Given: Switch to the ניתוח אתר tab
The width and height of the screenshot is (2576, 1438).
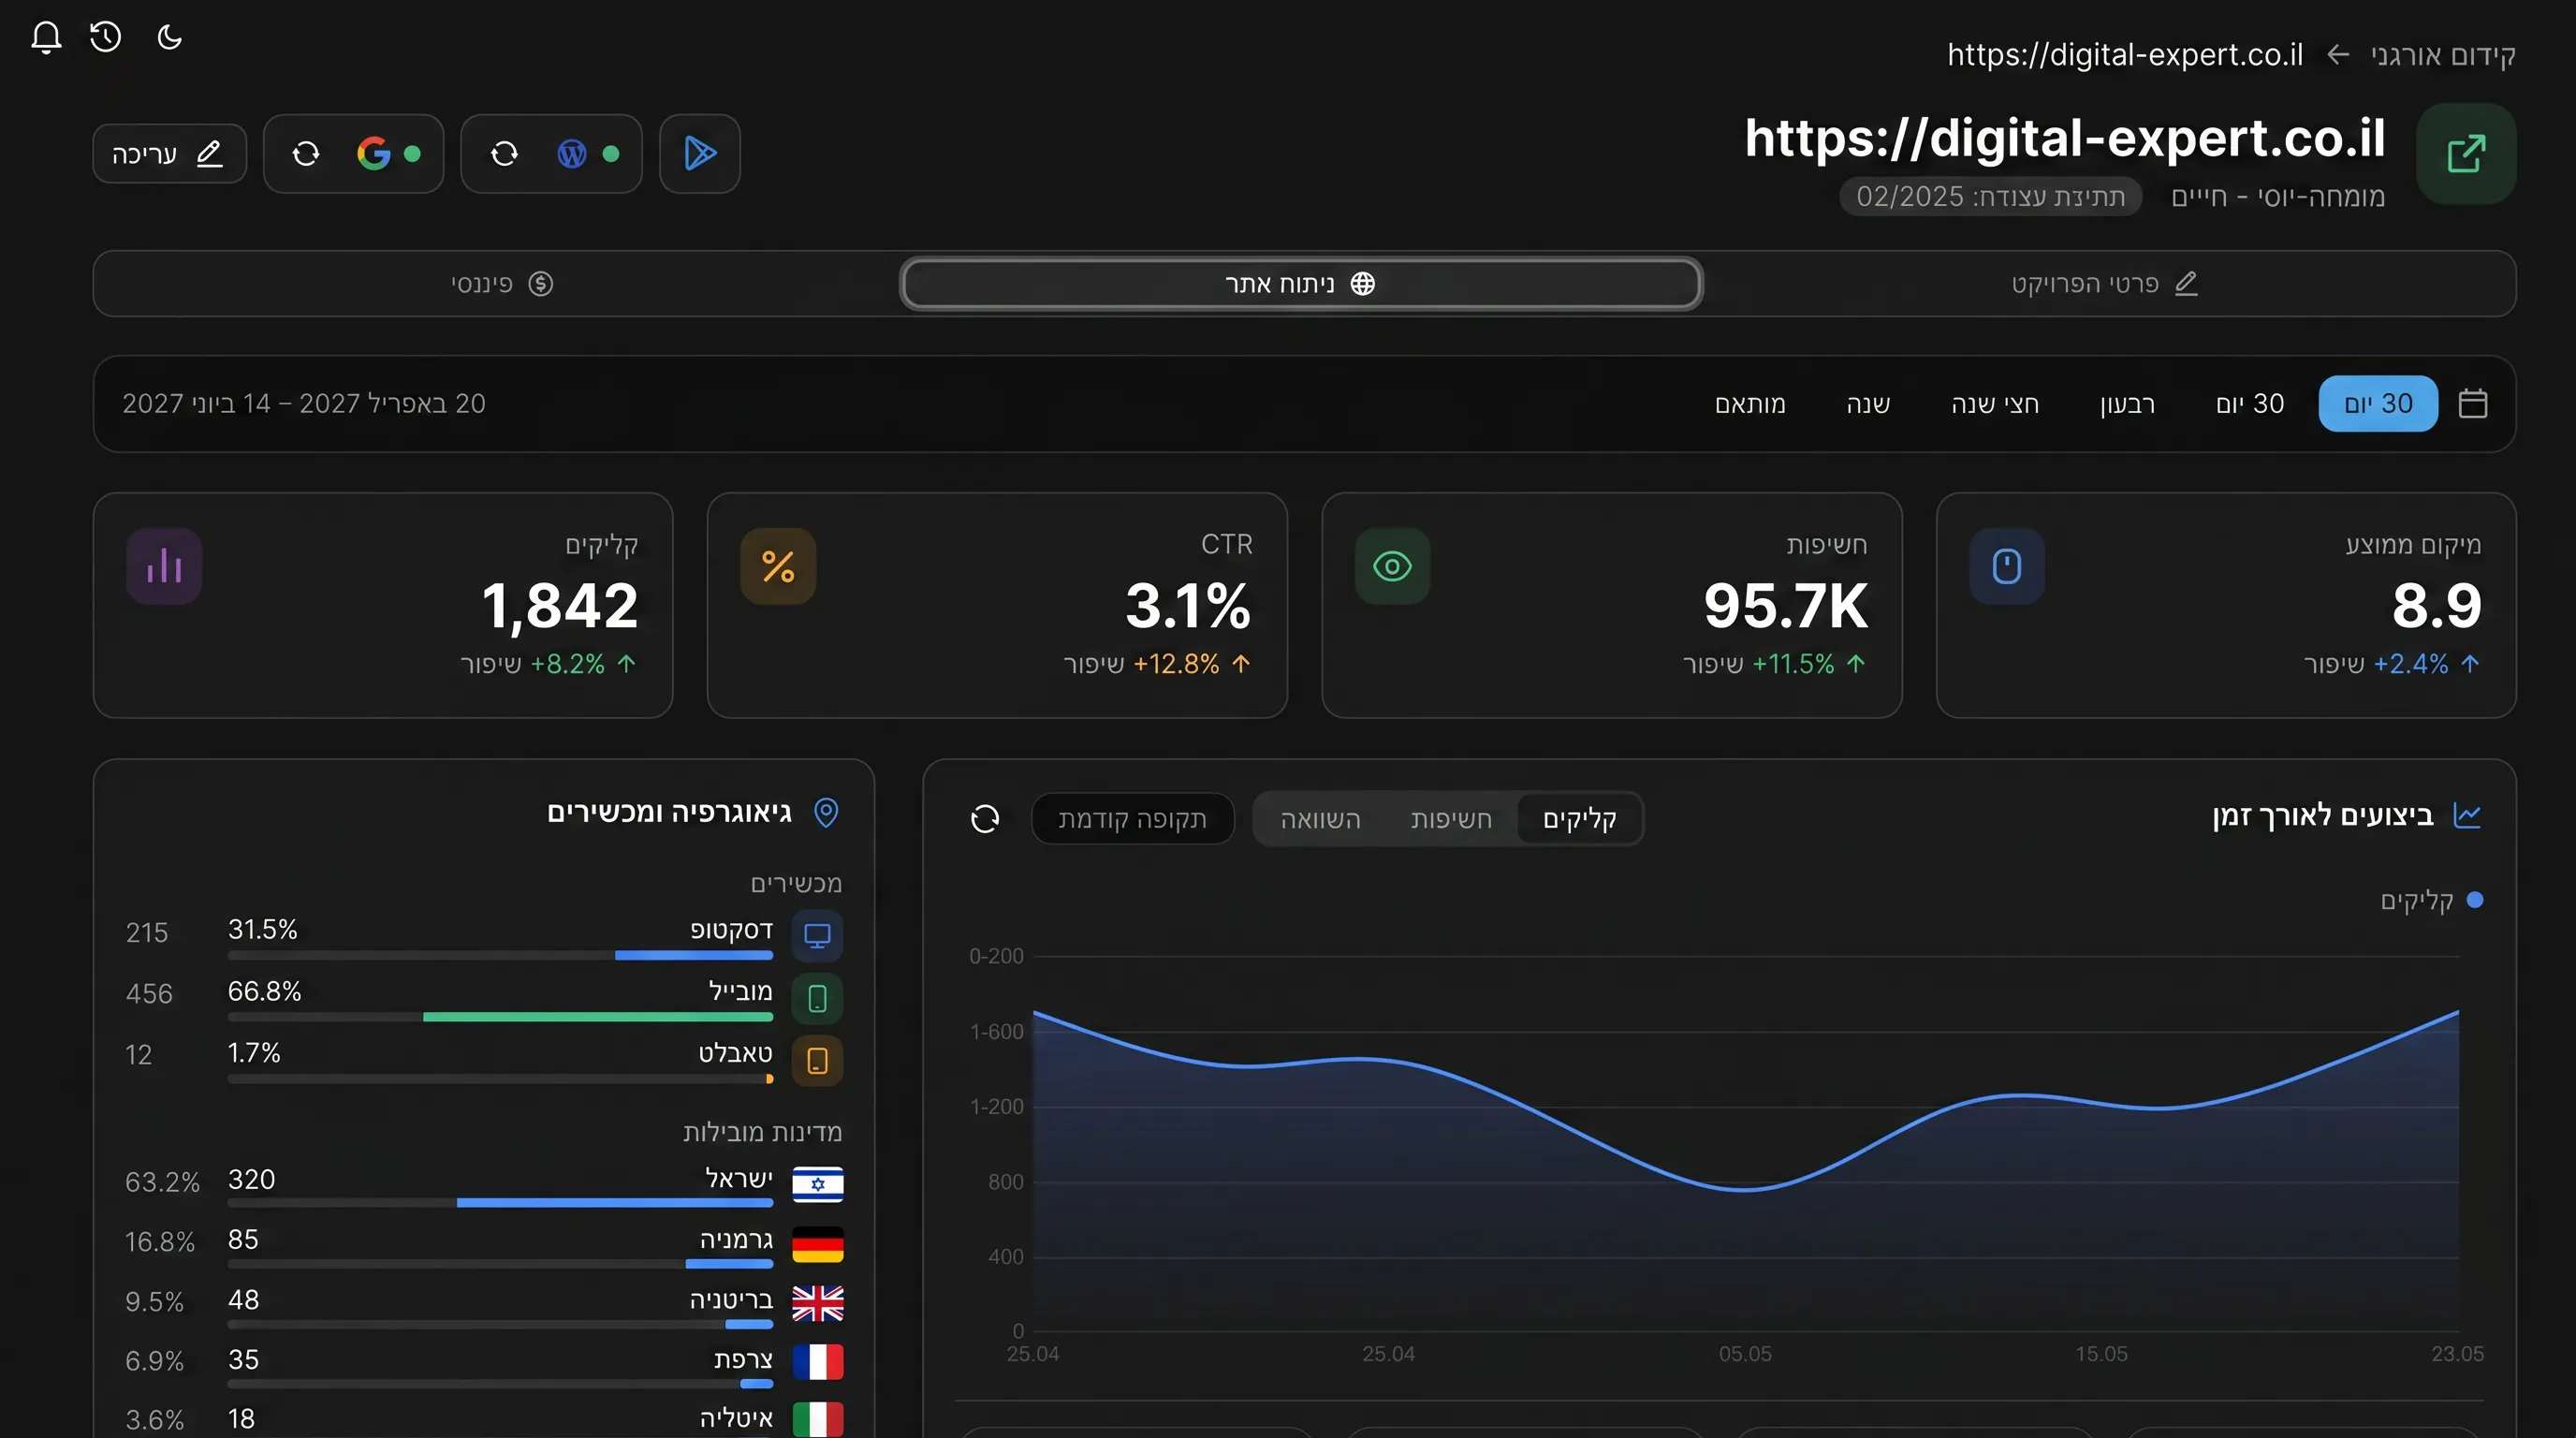Looking at the screenshot, I should [x=1301, y=284].
